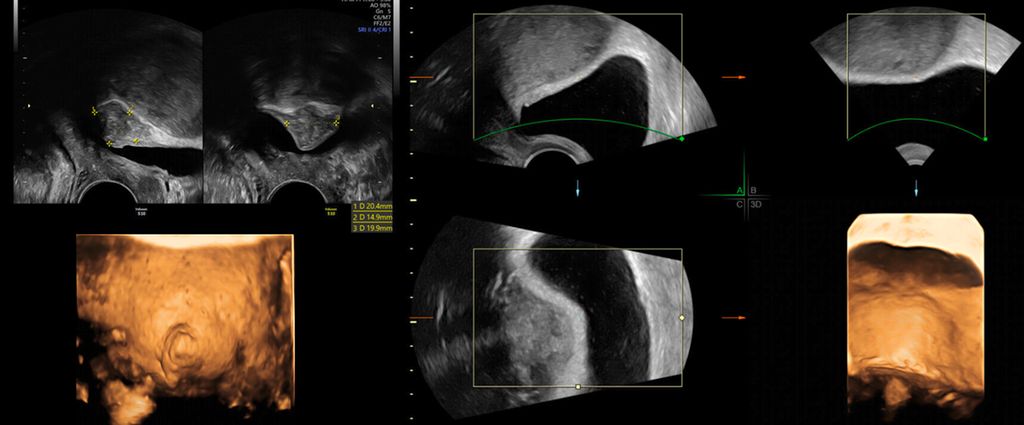Select quadrant A in the plane selector
1024x425 pixels.
point(739,189)
